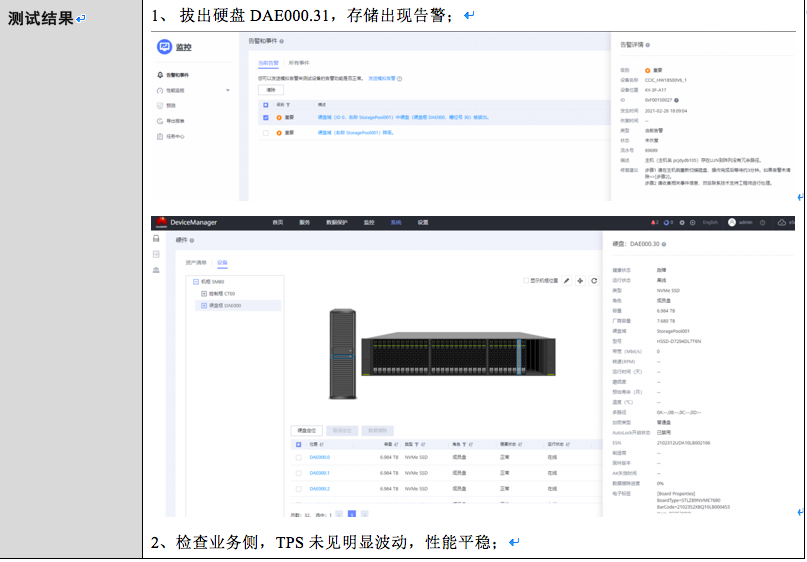Open 类型 filter in disk table header
807x562 pixels.
416,444
